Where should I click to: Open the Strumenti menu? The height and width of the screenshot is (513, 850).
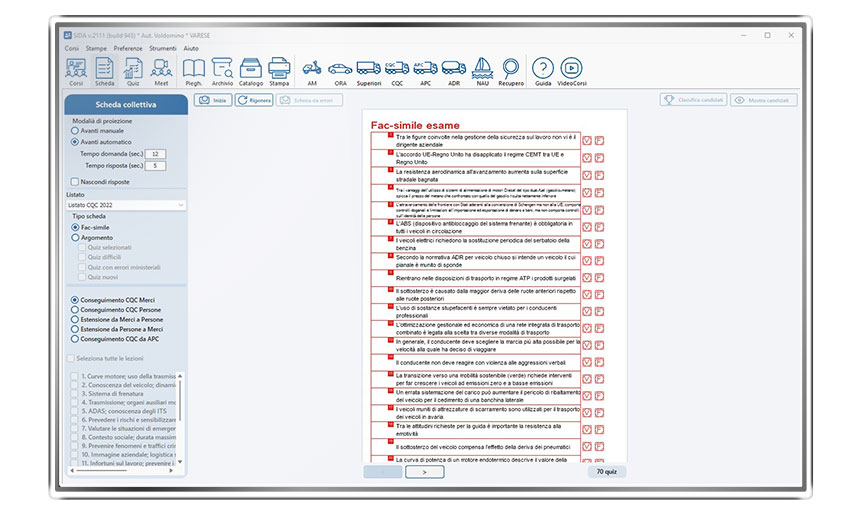[x=163, y=48]
